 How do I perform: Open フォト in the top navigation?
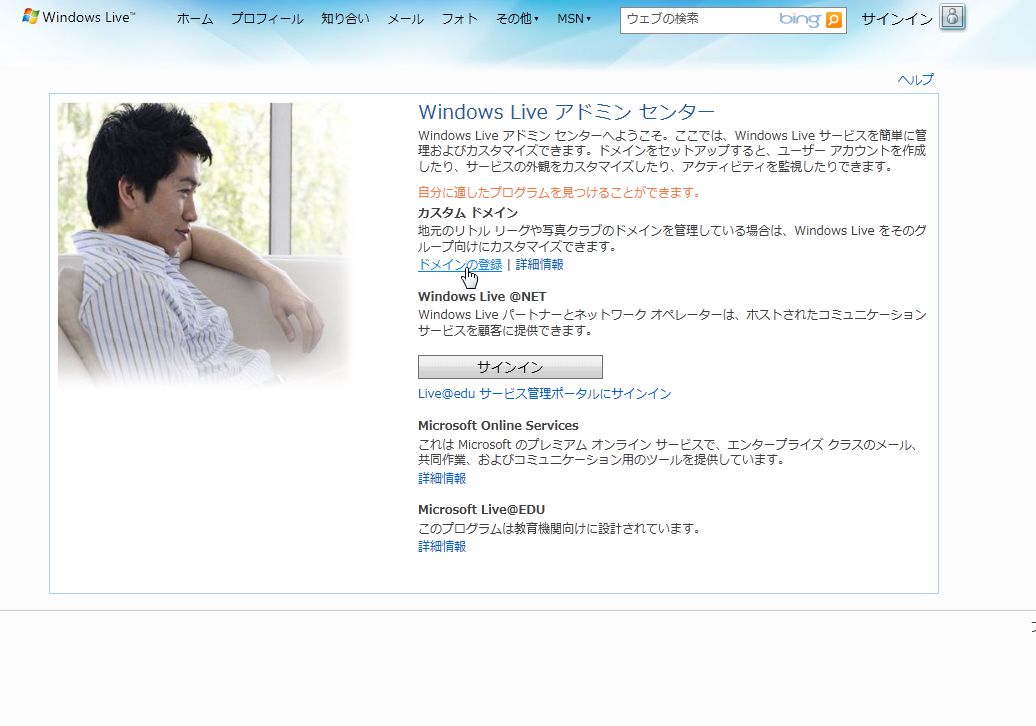tap(460, 19)
